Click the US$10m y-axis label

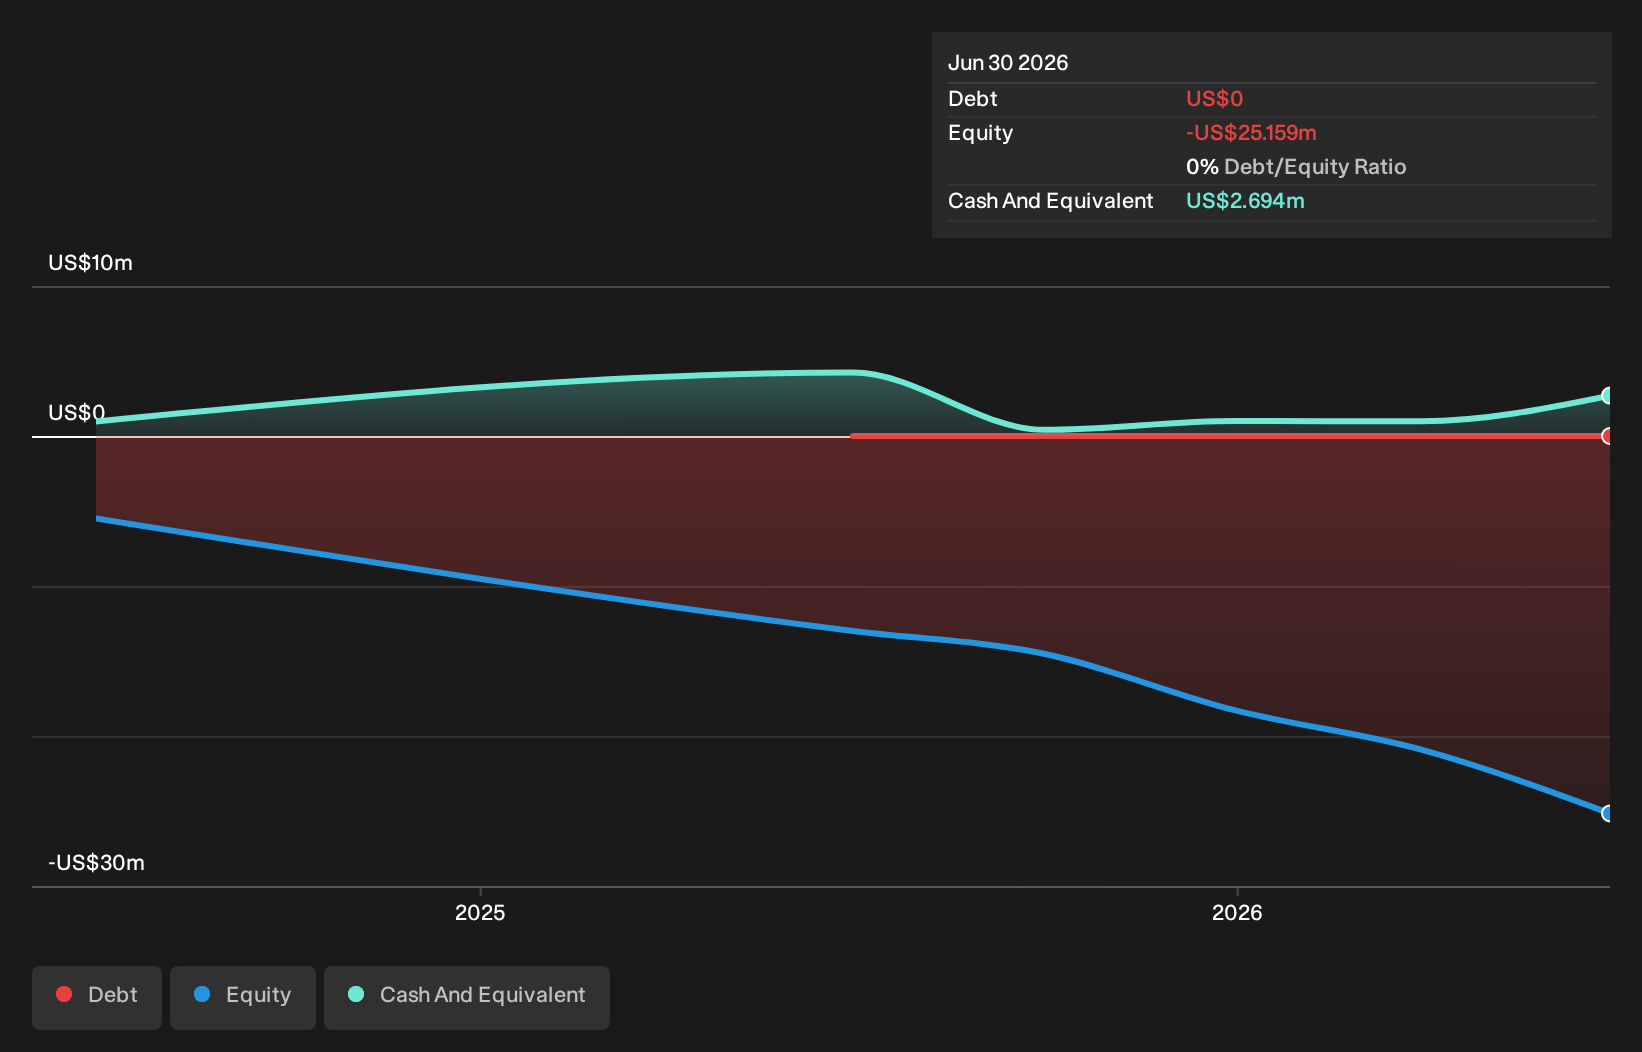pyautogui.click(x=90, y=263)
